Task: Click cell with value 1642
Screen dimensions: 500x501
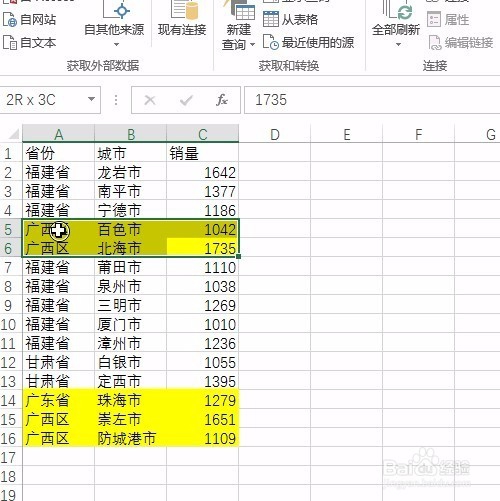Action: click(203, 172)
